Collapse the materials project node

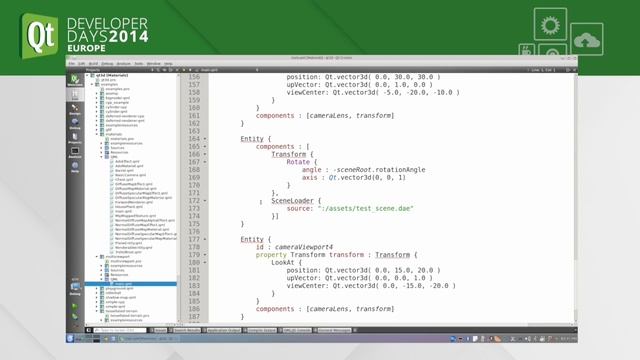click(x=97, y=134)
